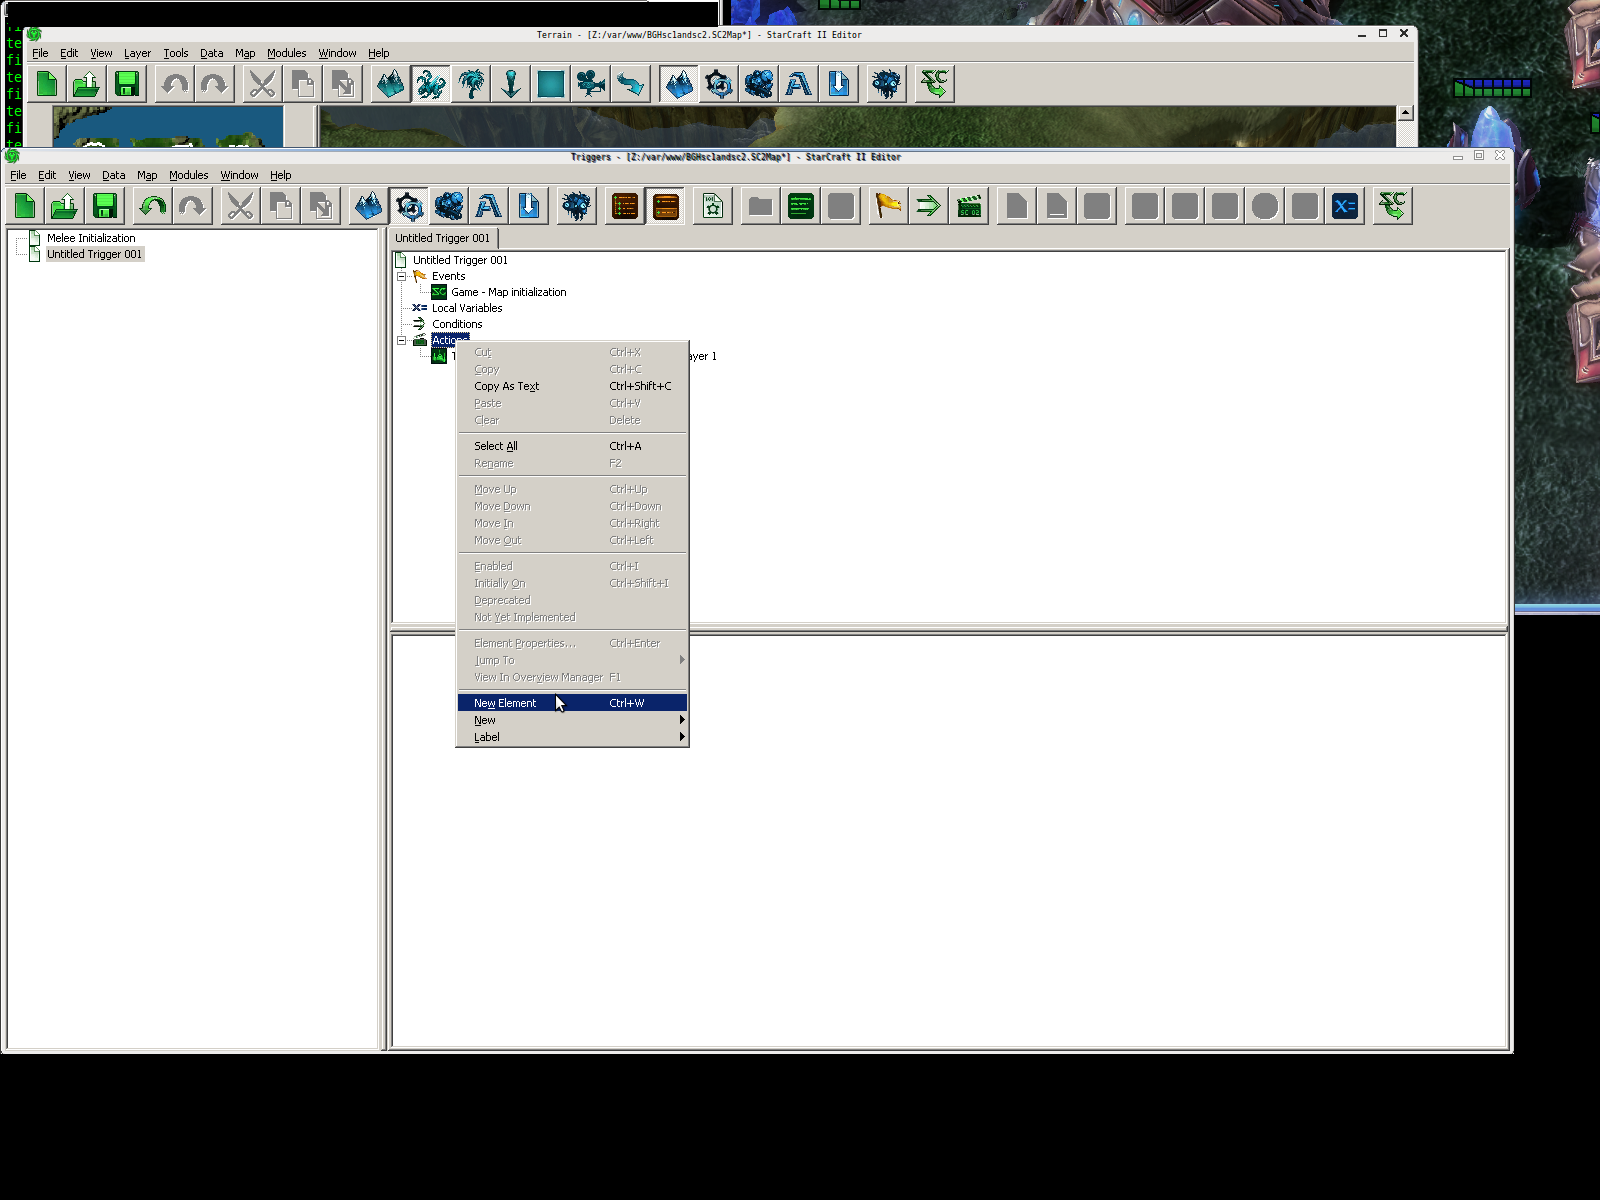Expand the Label submenu in context menu
Screen dimensions: 1600x1200
572,737
